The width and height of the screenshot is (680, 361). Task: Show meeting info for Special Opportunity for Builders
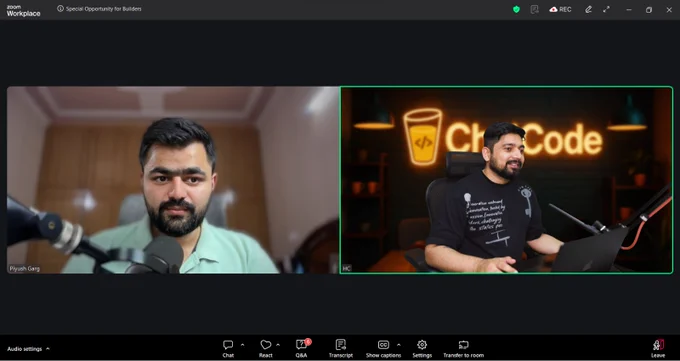coord(99,9)
